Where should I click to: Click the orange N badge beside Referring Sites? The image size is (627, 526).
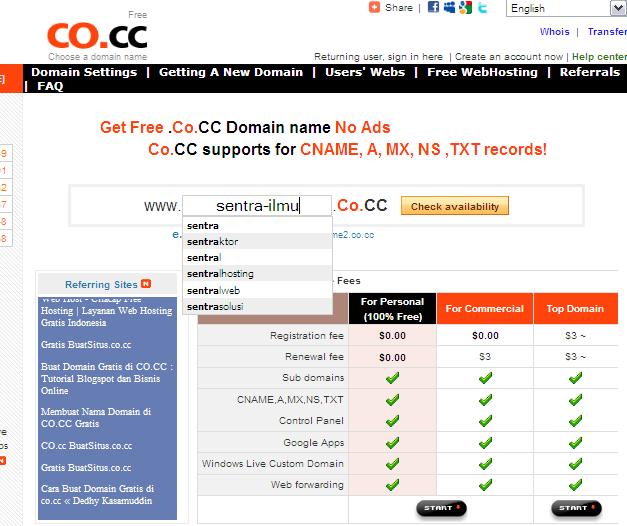point(146,284)
